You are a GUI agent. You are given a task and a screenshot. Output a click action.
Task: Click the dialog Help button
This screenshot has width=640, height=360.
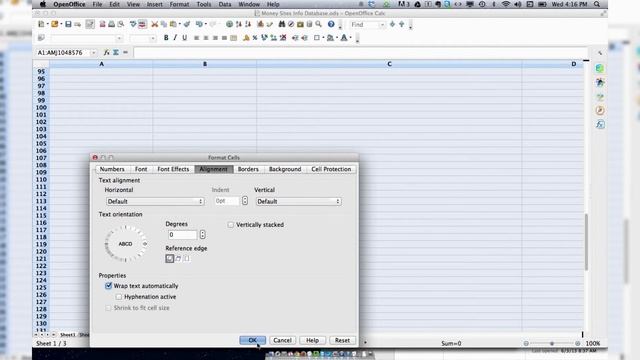312,340
